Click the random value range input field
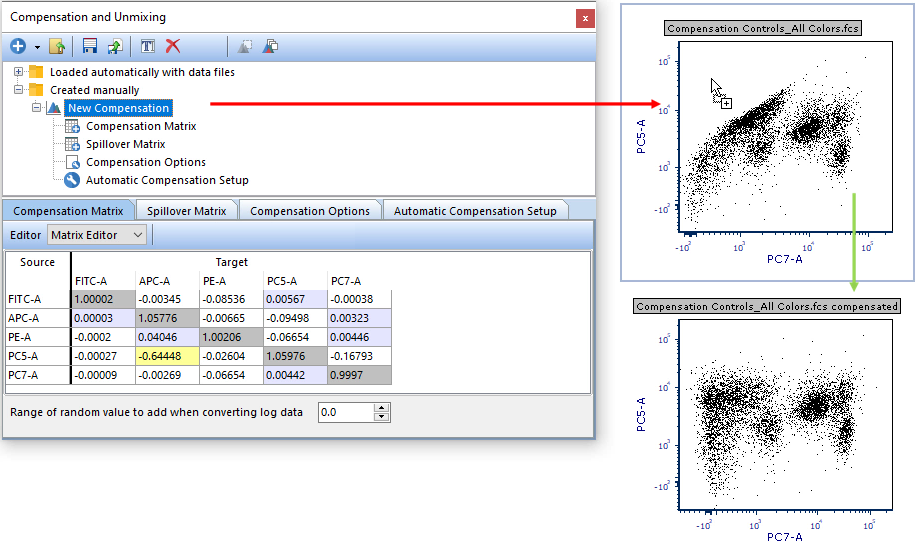Viewport: 917px width, 548px height. pyautogui.click(x=346, y=412)
